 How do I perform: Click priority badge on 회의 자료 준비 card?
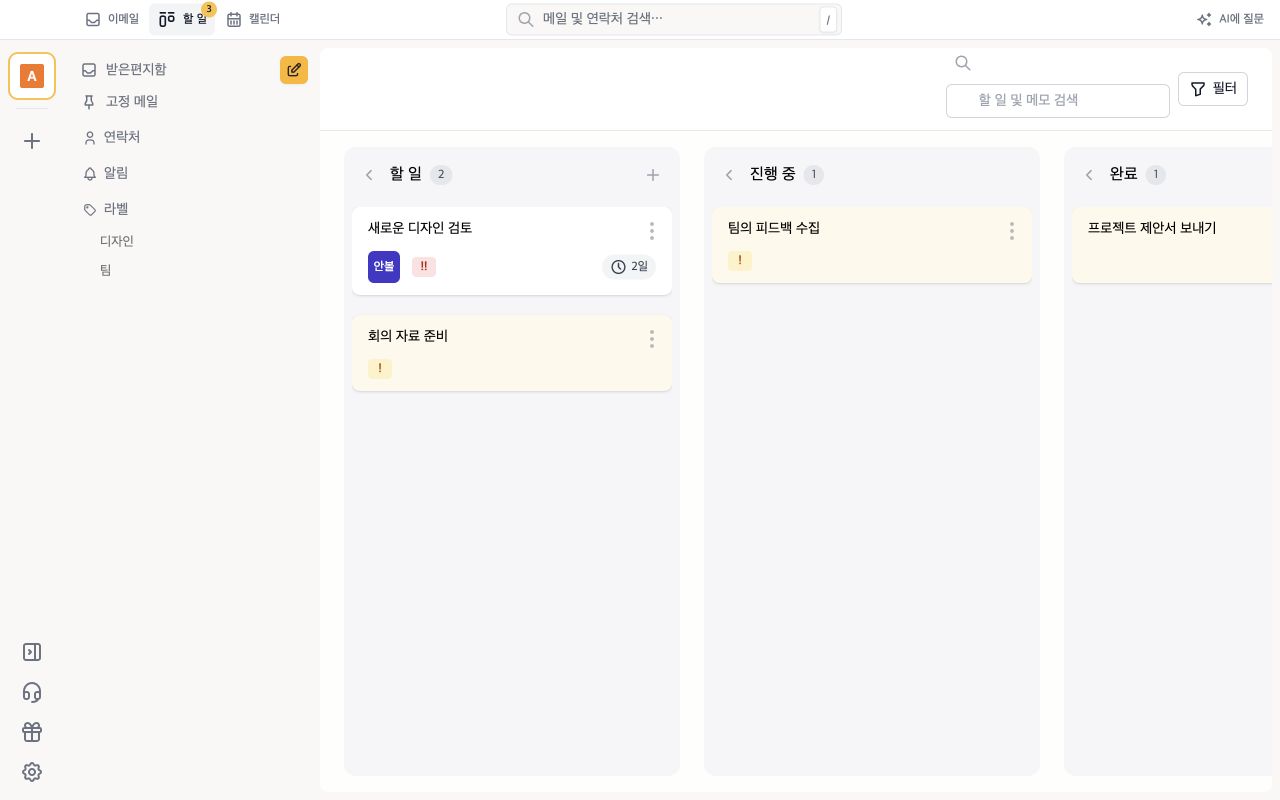pyautogui.click(x=380, y=369)
